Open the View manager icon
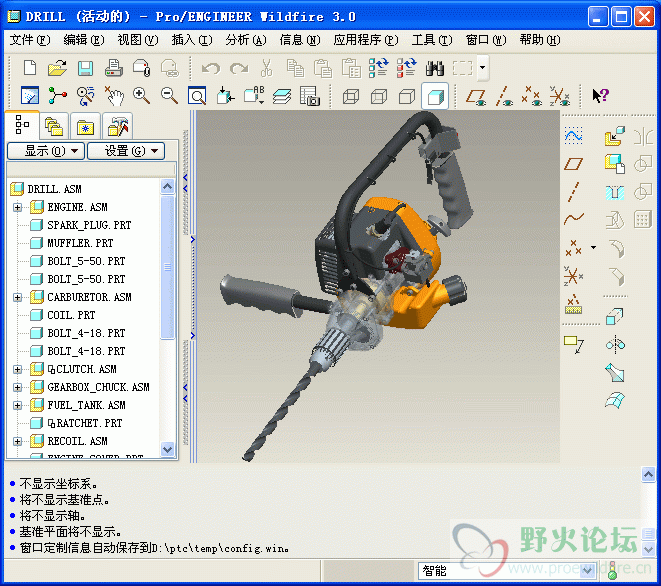Viewport: 661px width, 586px height. coord(309,96)
